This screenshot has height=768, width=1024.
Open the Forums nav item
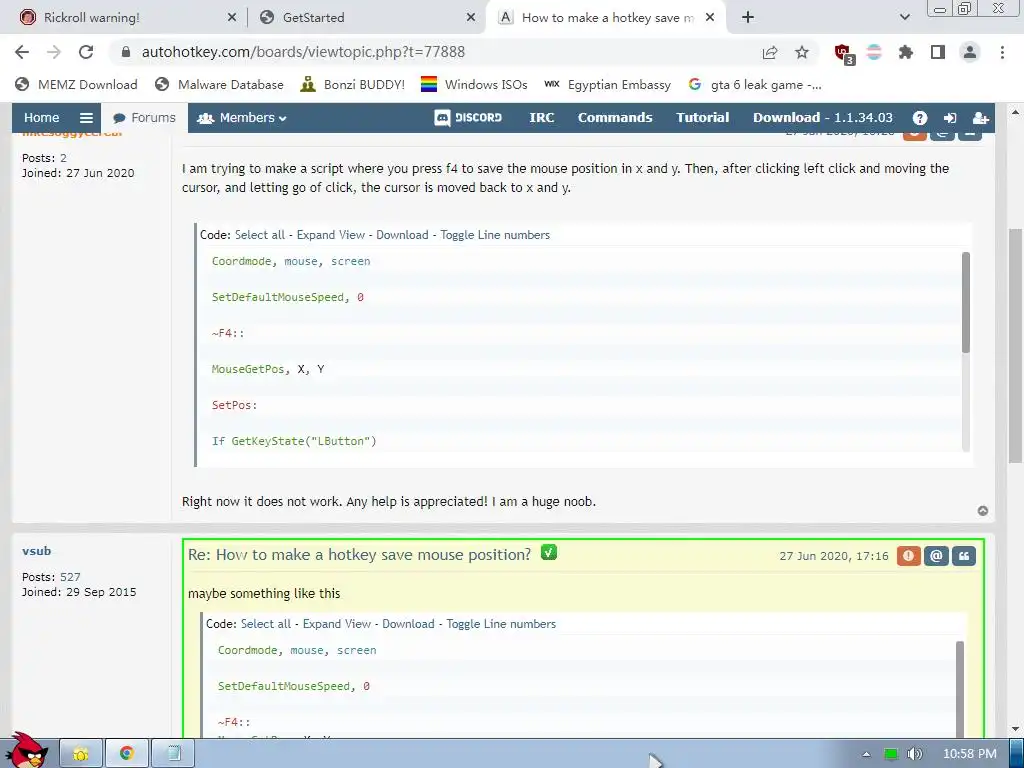(144, 118)
